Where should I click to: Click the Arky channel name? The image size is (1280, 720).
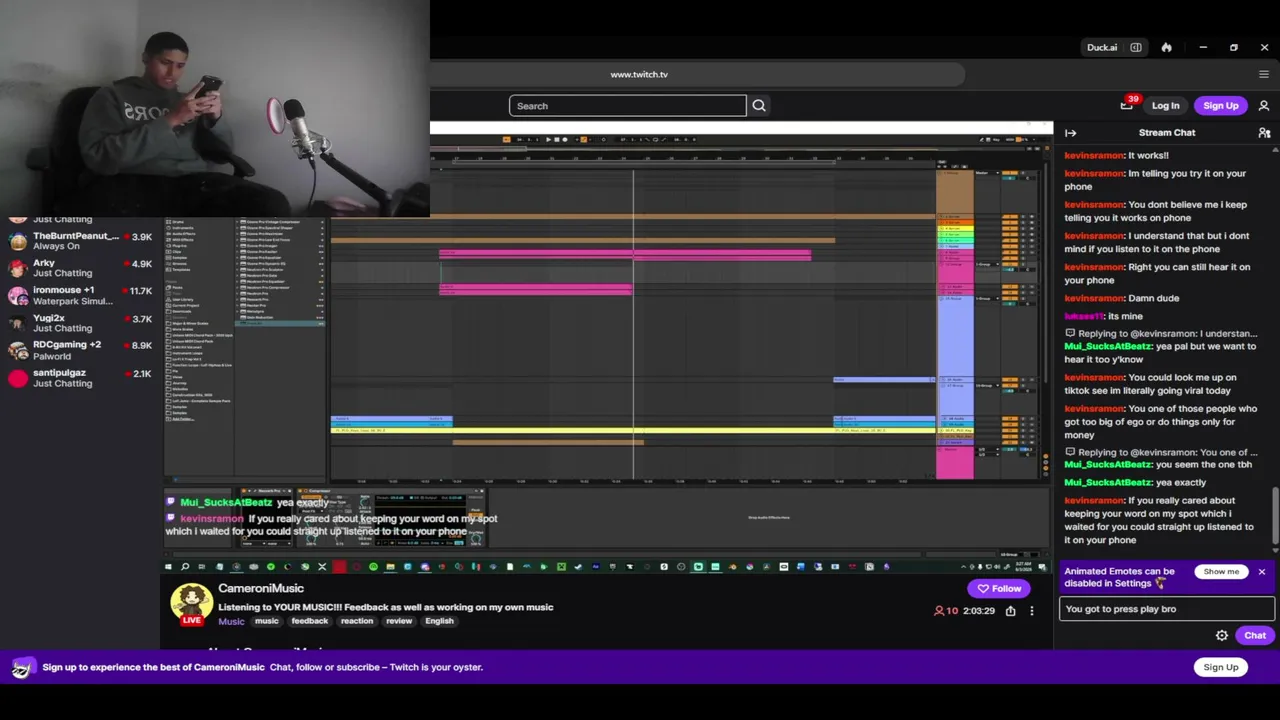click(x=44, y=263)
